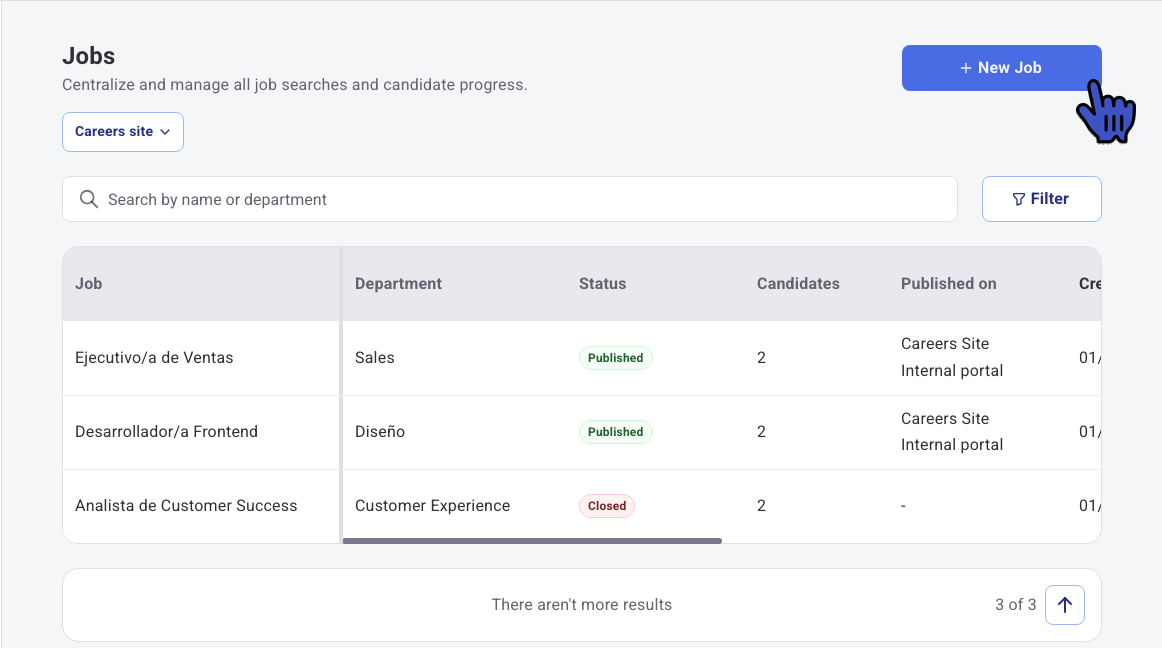The image size is (1162, 648).
Task: Click Internal portal in the Diseño row
Action: [x=952, y=445]
